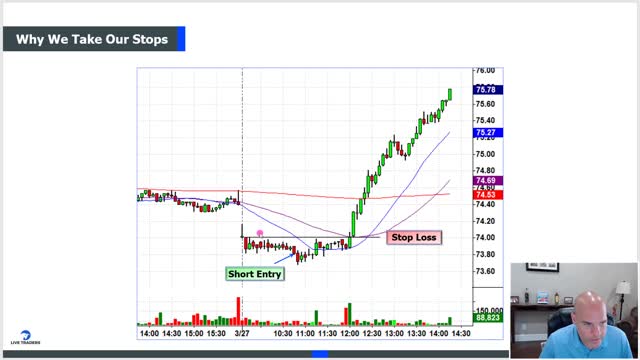Image resolution: width=640 pixels, height=360 pixels.
Task: Click the last green candle near 75.78
Action: tap(450, 94)
